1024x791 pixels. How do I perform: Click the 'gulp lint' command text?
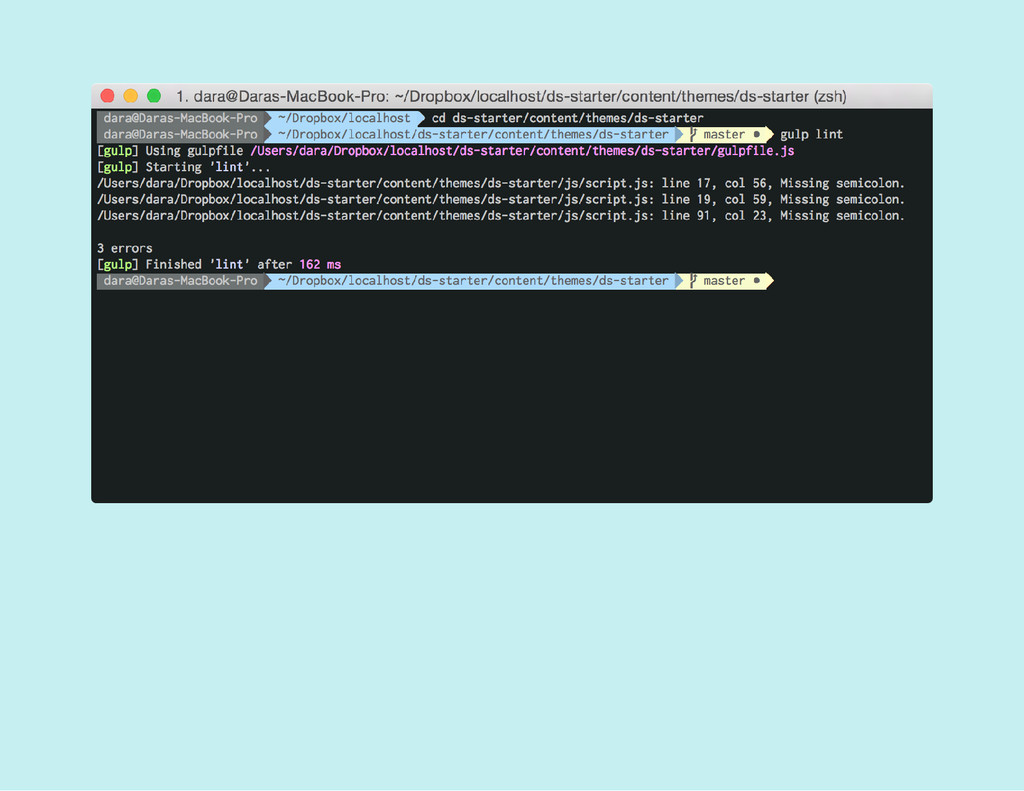click(x=811, y=135)
